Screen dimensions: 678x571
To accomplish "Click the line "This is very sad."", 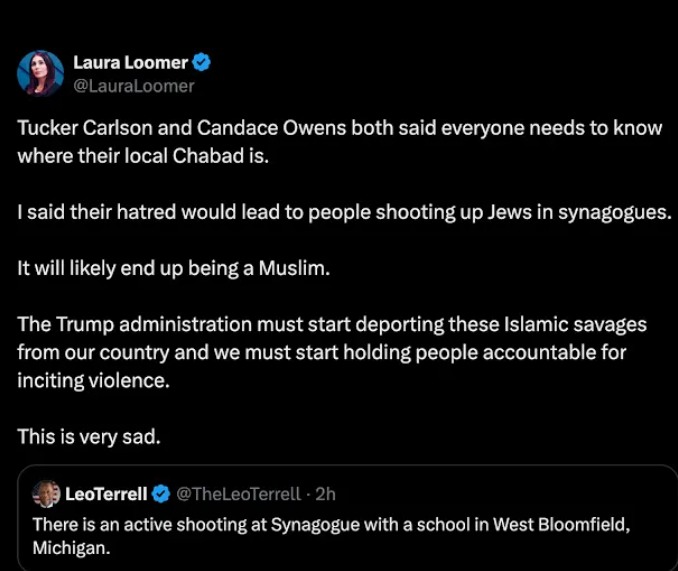I will pos(89,437).
